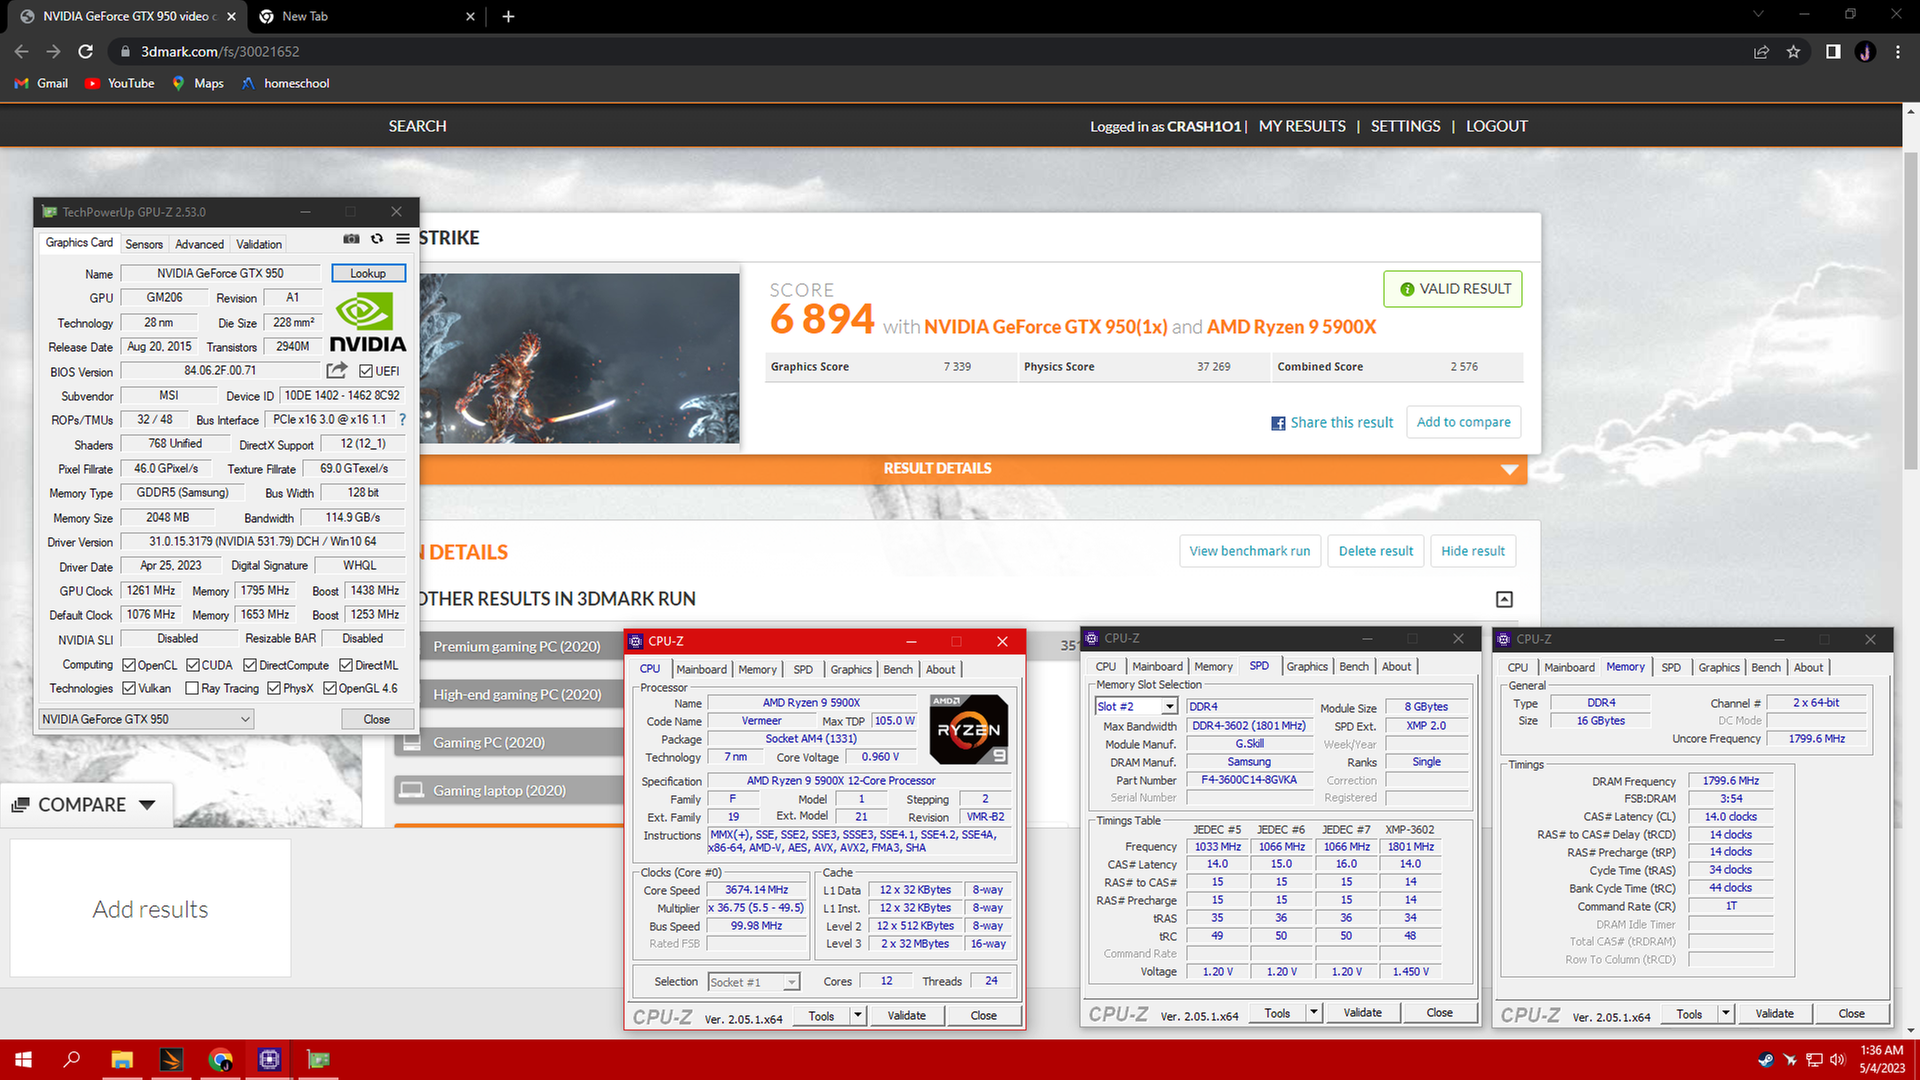The image size is (1920, 1080).
Task: Click BIOS version share/export icon in GPU-Z
Action: (337, 371)
